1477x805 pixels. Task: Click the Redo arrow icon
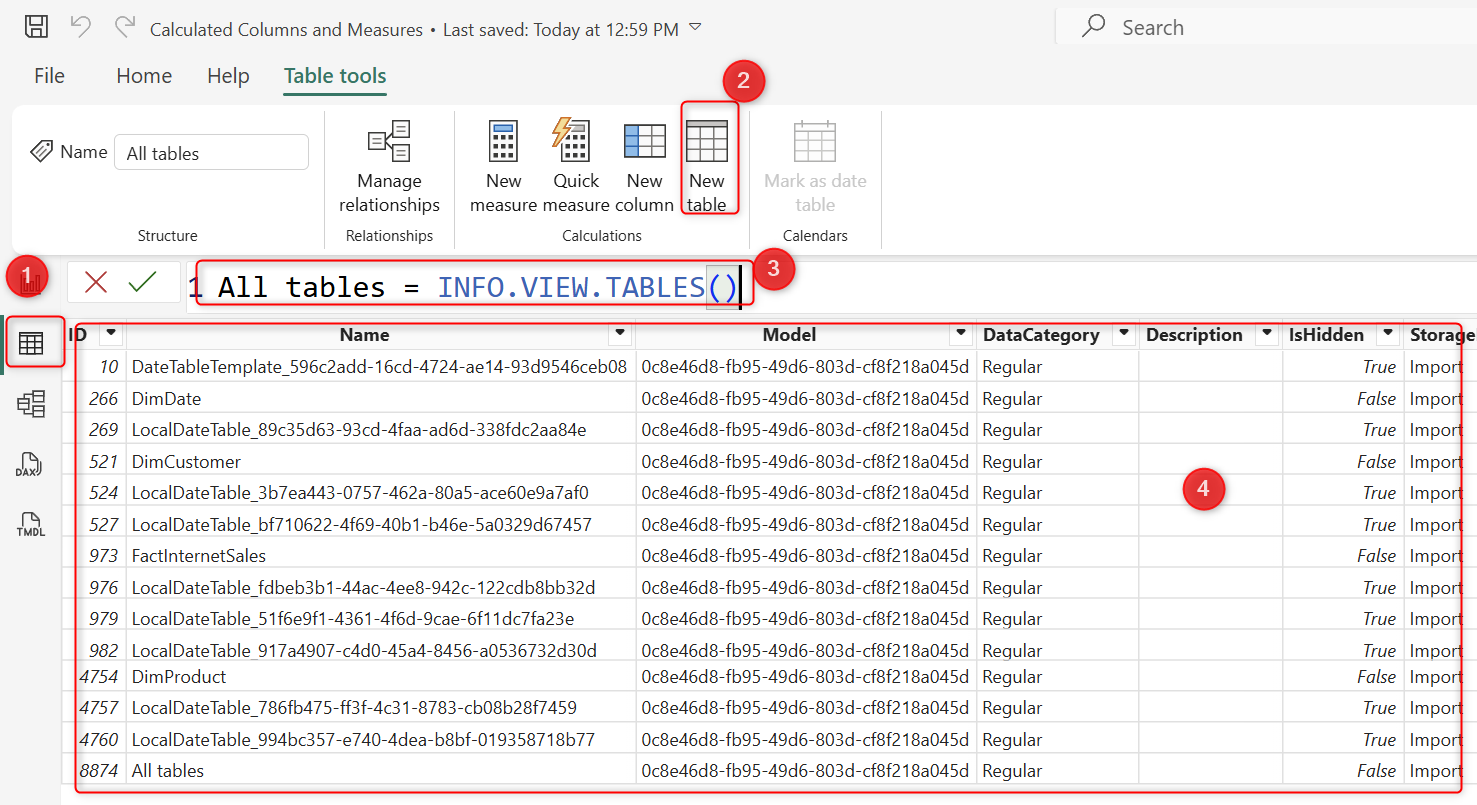tap(124, 27)
